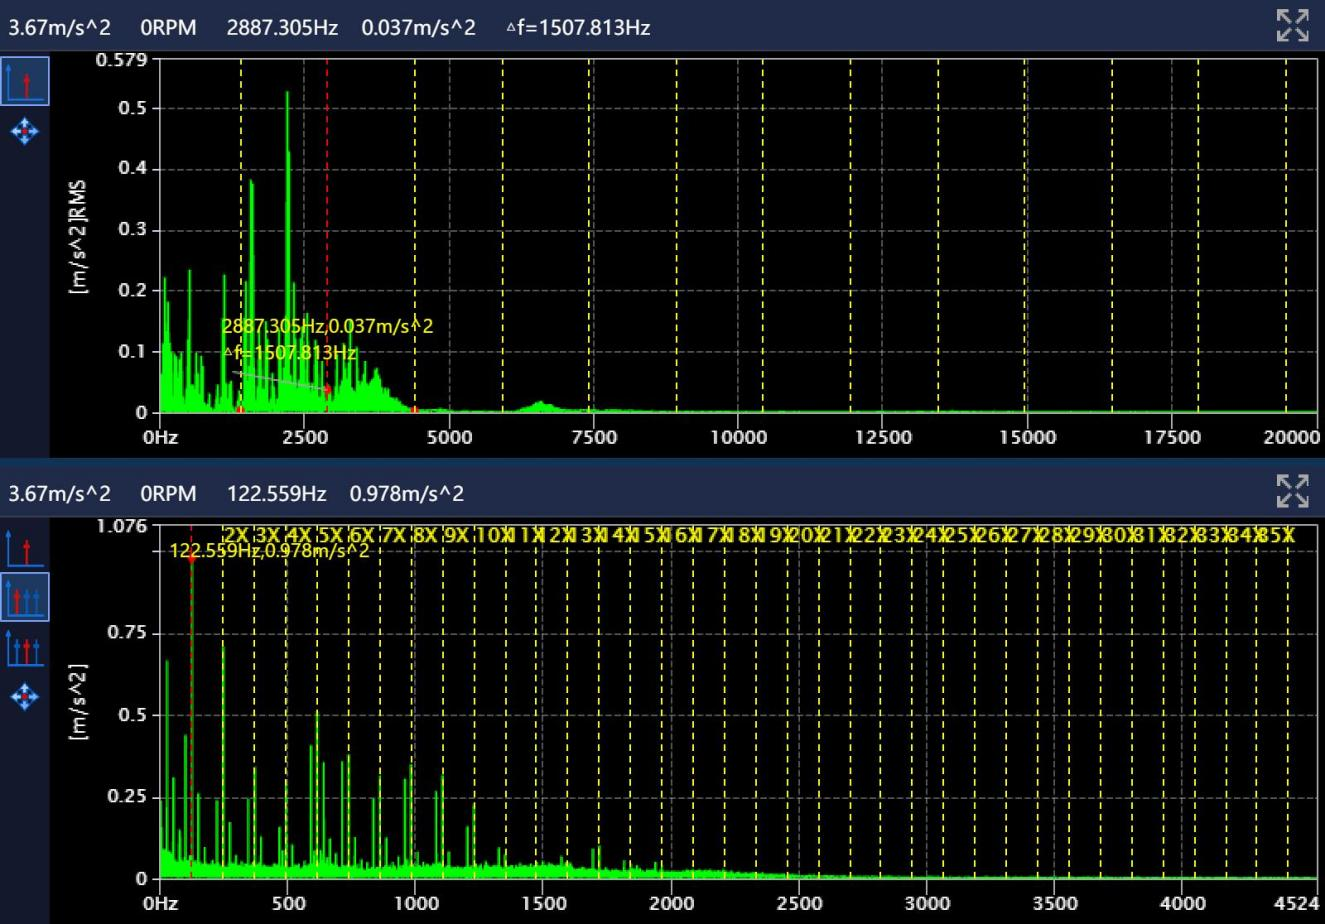Click the 8X harmonic marker label
This screenshot has height=924, width=1325.
point(425,536)
